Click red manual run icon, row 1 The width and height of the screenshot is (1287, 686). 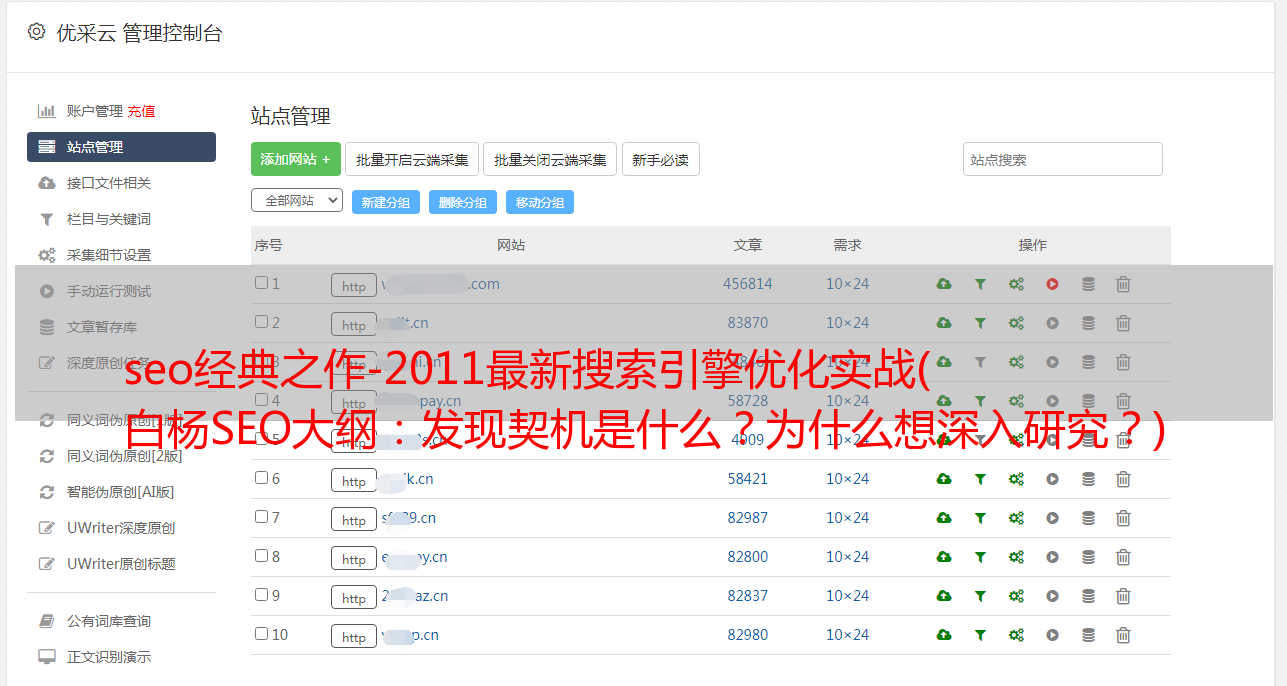[1052, 284]
